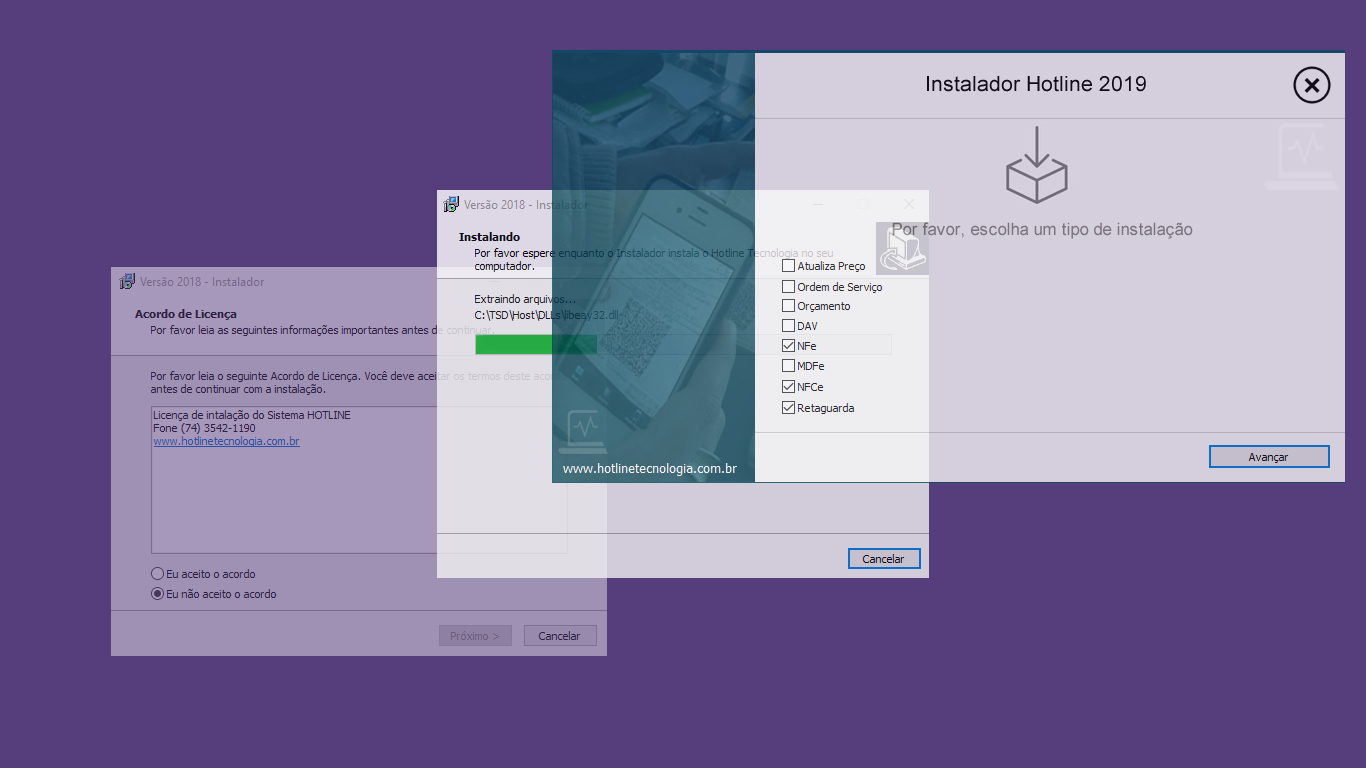1366x768 pixels.
Task: Click the Próximo button in license window
Action: (x=475, y=636)
